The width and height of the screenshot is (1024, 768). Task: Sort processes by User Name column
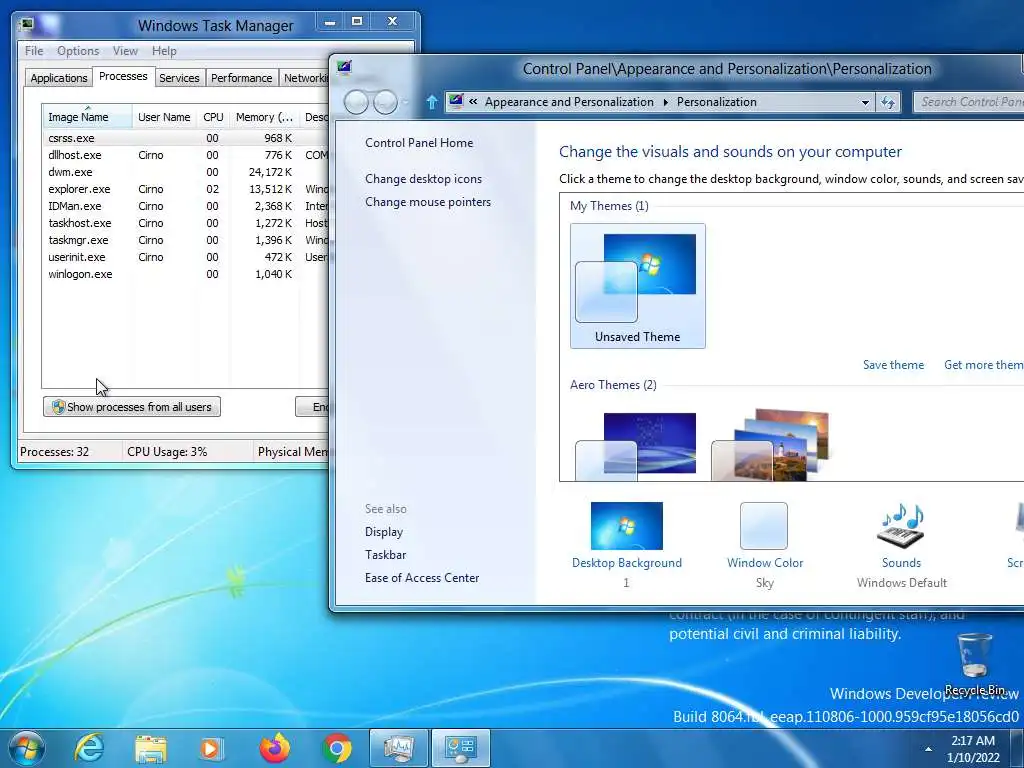click(x=165, y=117)
